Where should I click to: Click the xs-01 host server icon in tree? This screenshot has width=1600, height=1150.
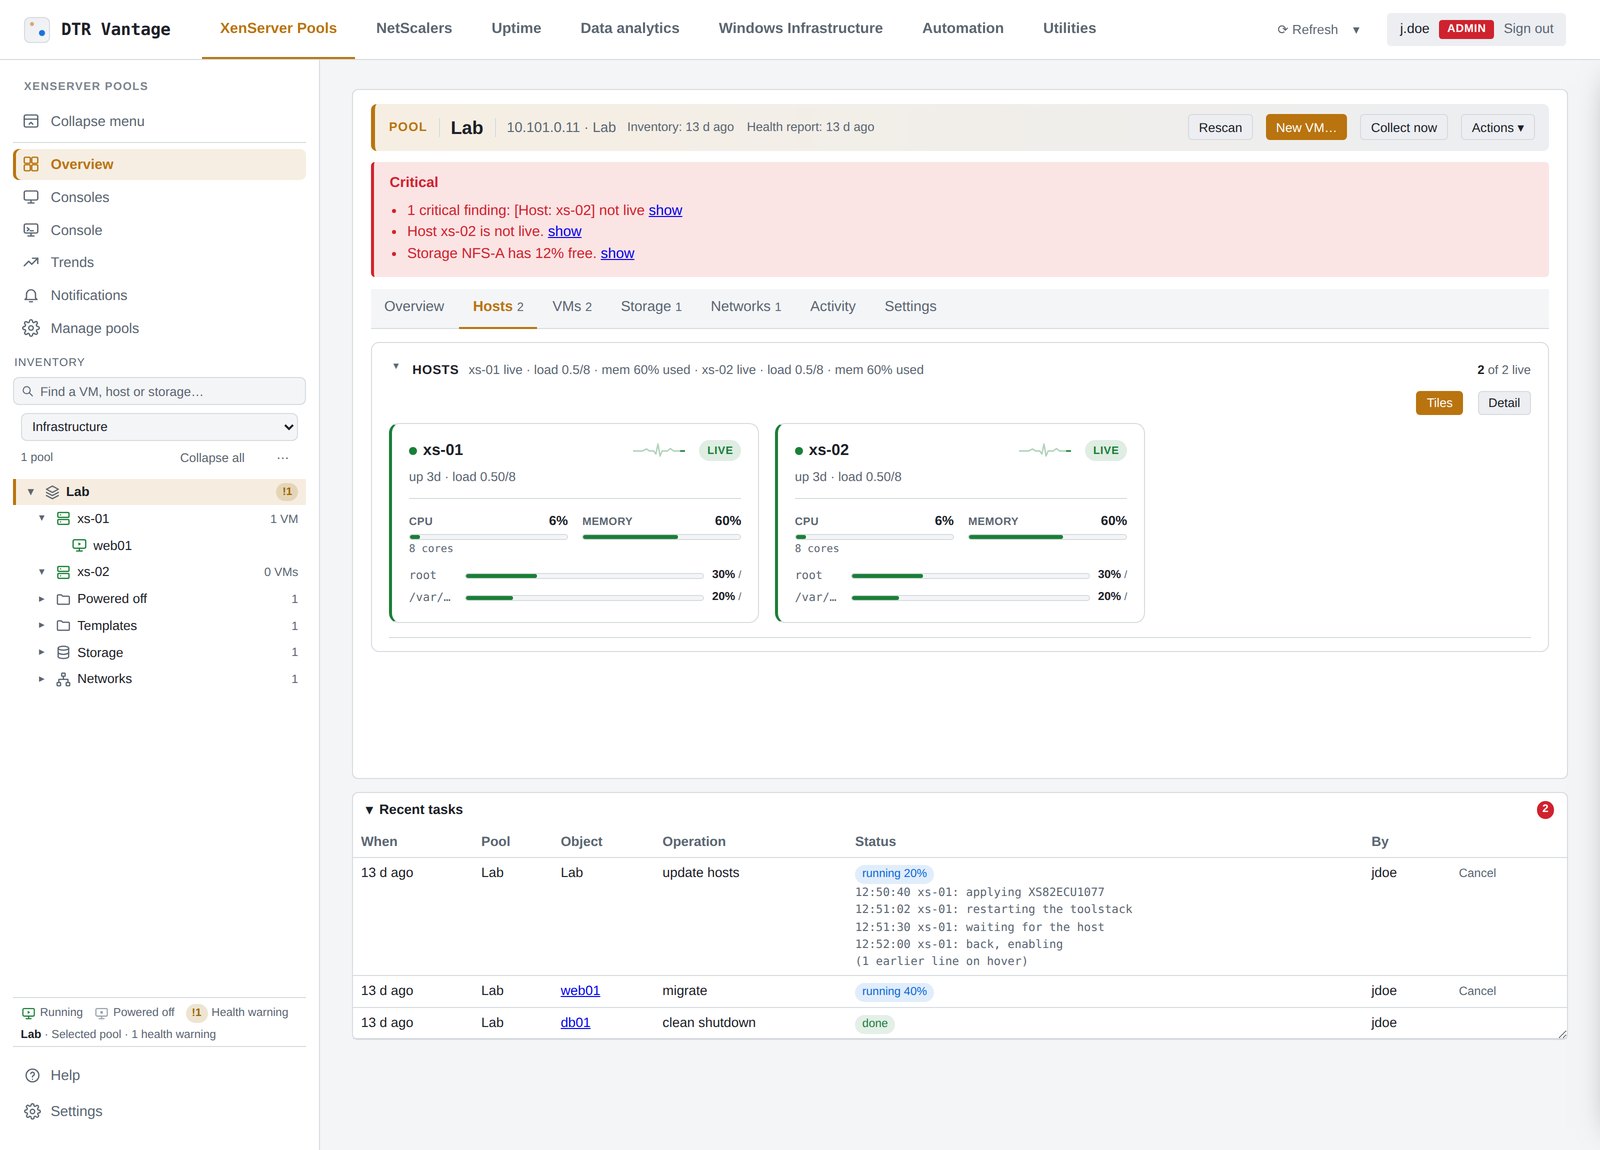pos(63,519)
